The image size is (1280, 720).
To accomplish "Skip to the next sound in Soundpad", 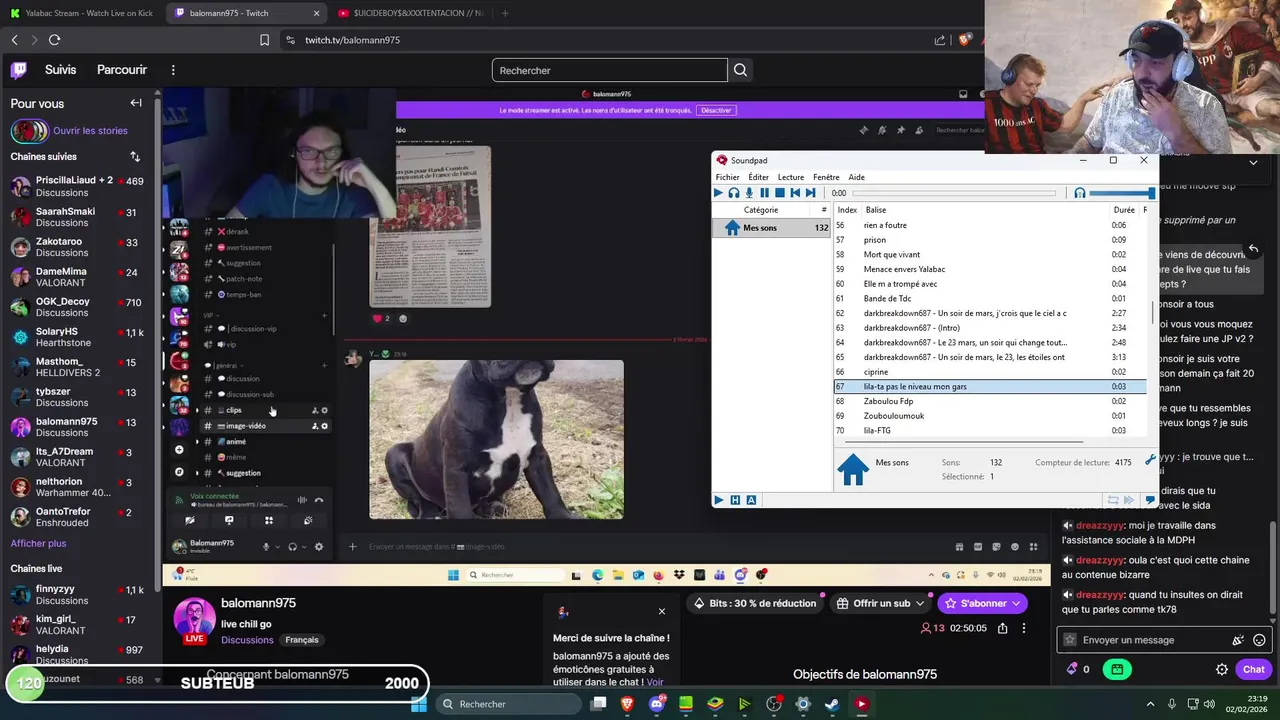I will (810, 193).
